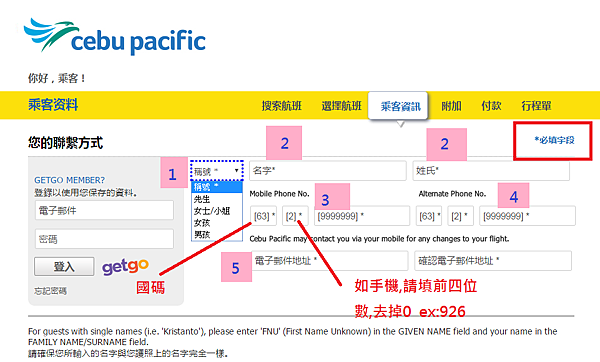Screen dimensions: 600x362
Task: Click the Alternate Phone No. label
Action: coord(452,194)
